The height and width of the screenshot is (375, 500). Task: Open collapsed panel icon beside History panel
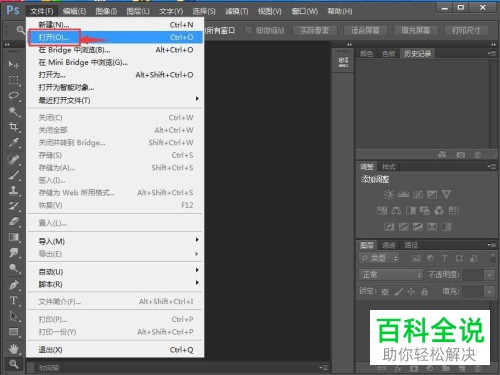coord(343,62)
